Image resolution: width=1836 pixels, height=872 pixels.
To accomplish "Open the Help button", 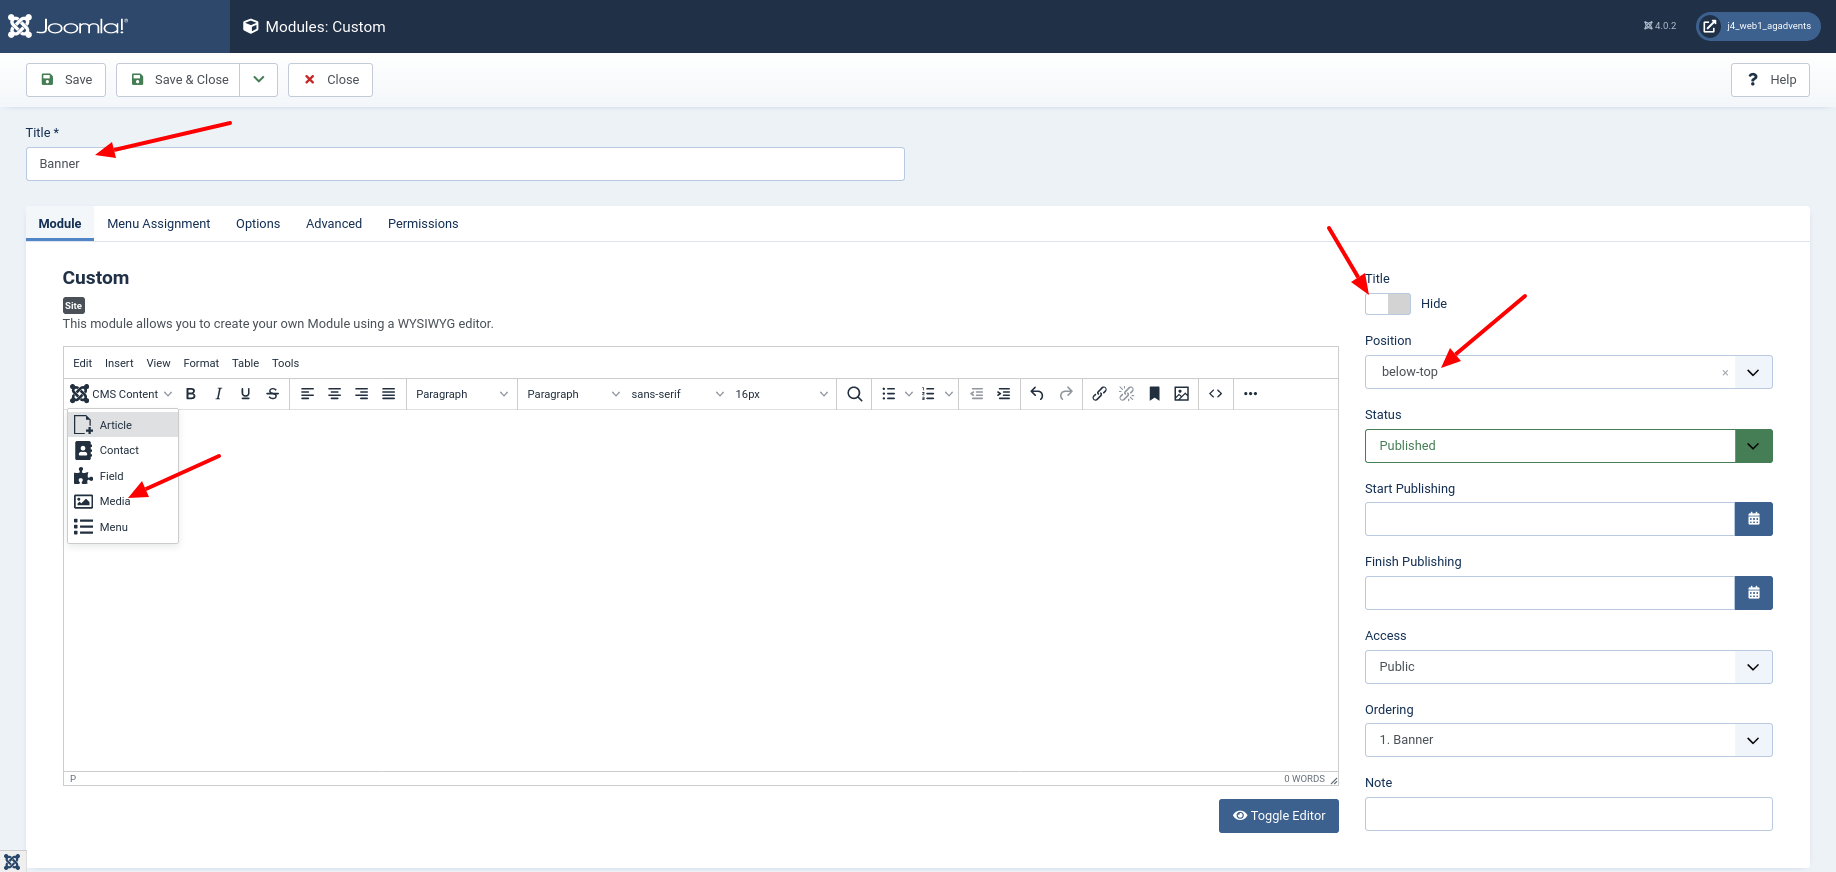I will coord(1770,80).
